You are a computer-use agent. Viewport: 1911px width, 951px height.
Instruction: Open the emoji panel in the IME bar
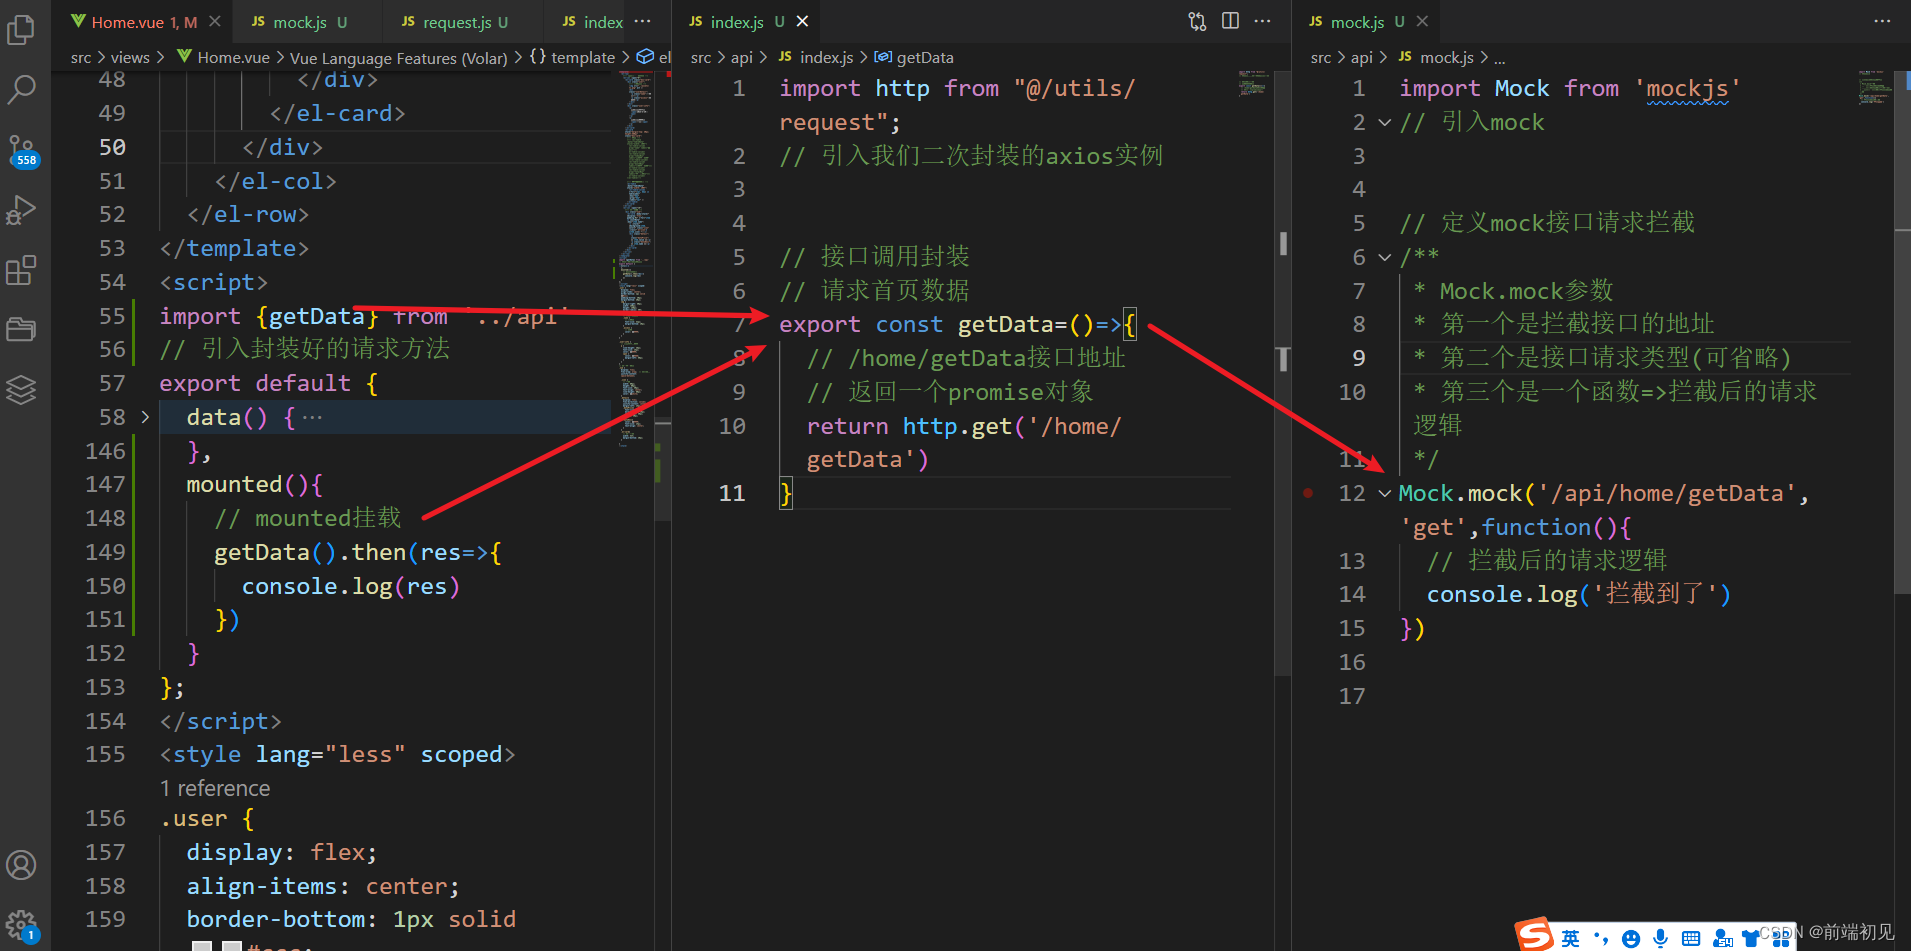[1631, 938]
